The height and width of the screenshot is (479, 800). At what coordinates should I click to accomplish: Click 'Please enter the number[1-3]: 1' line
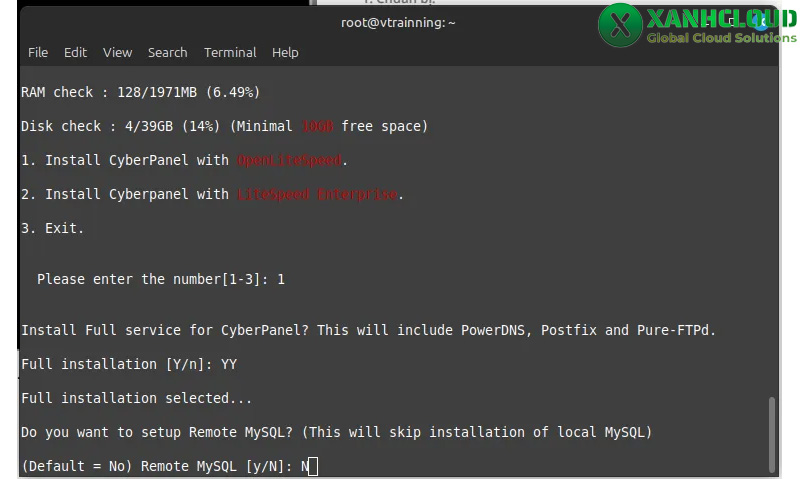pyautogui.click(x=161, y=279)
